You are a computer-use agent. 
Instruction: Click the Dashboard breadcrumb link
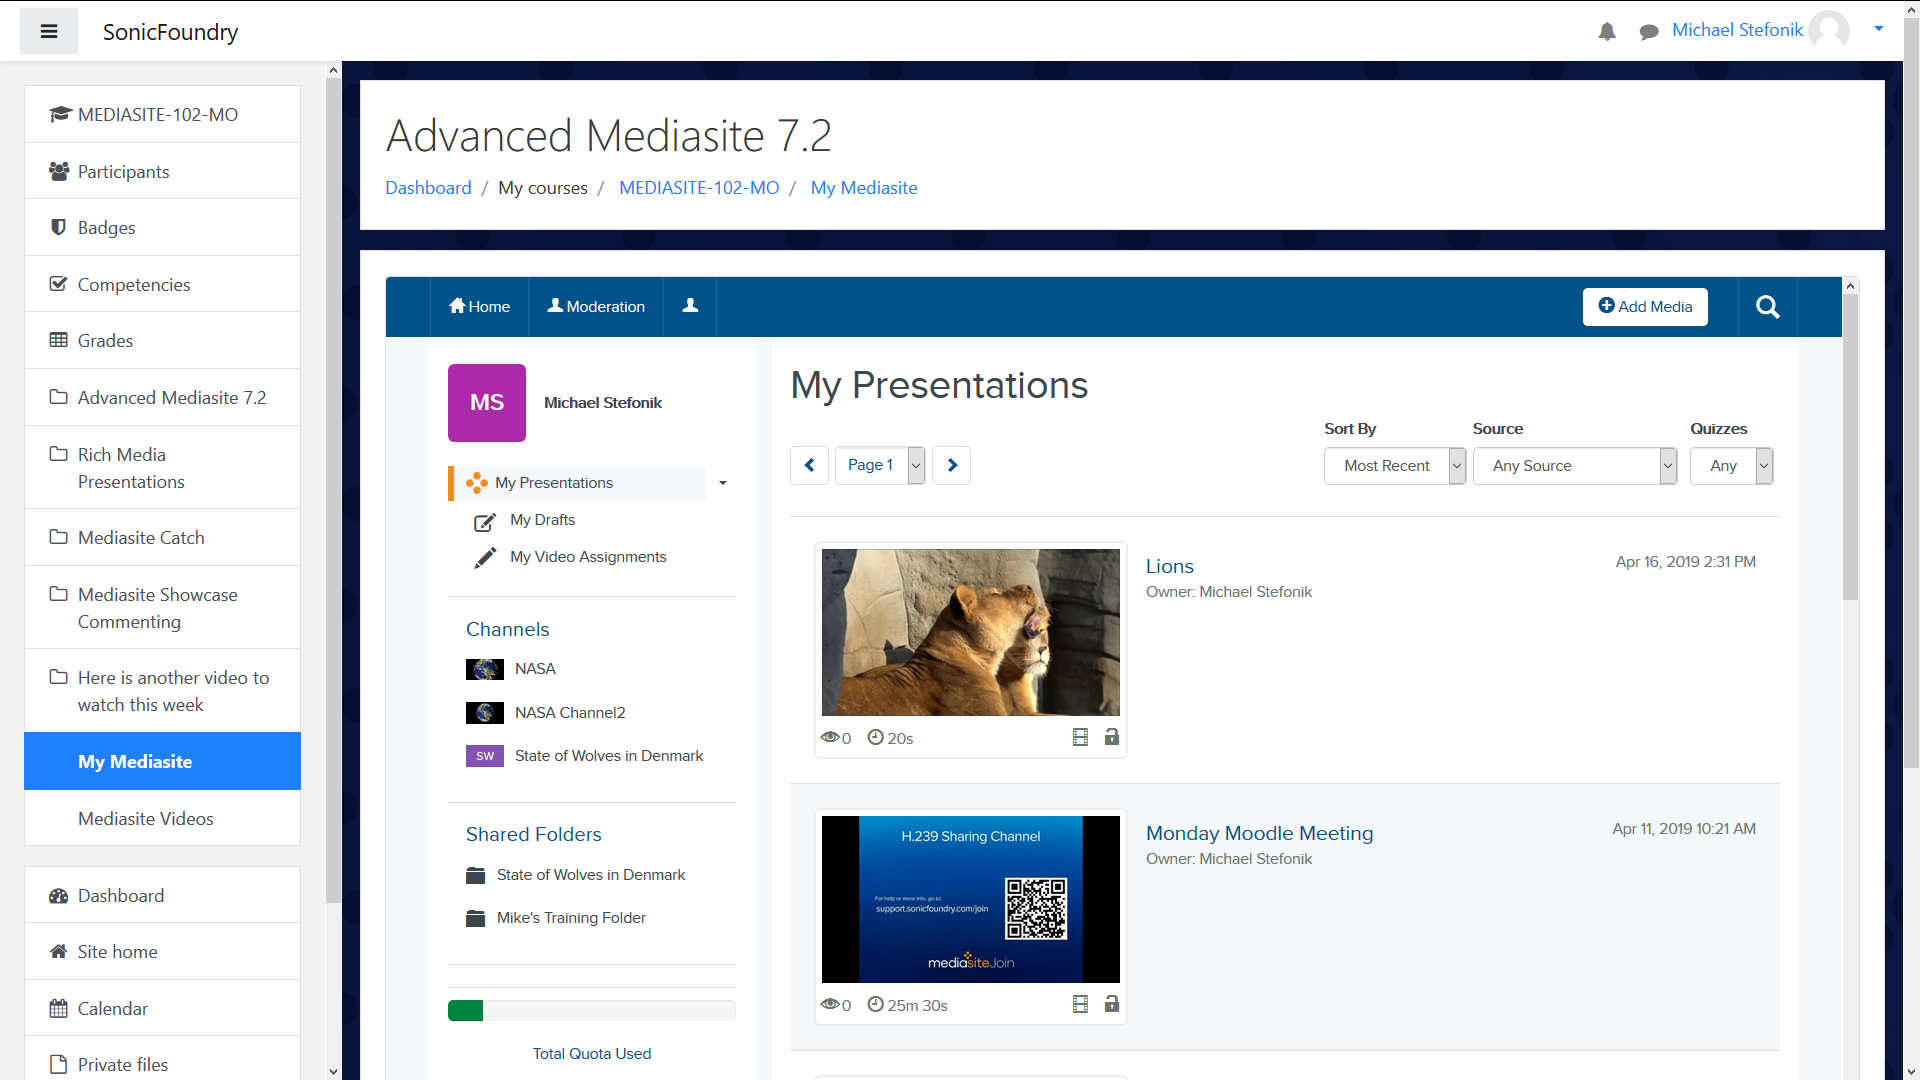(x=428, y=188)
